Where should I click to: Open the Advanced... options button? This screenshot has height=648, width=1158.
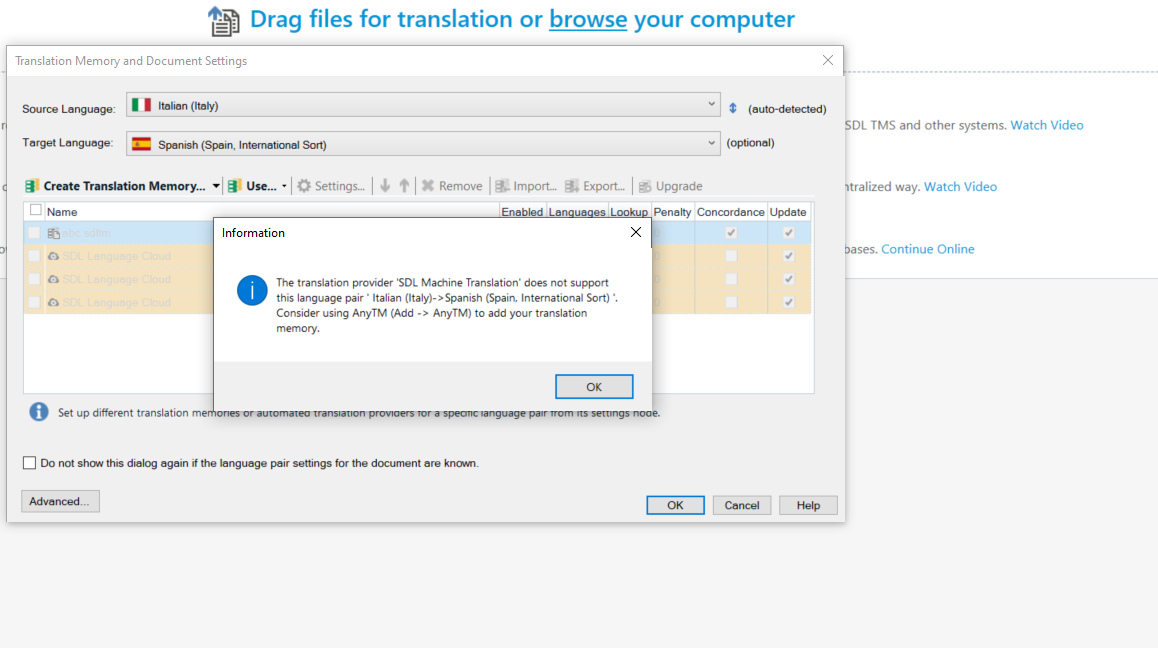[60, 501]
